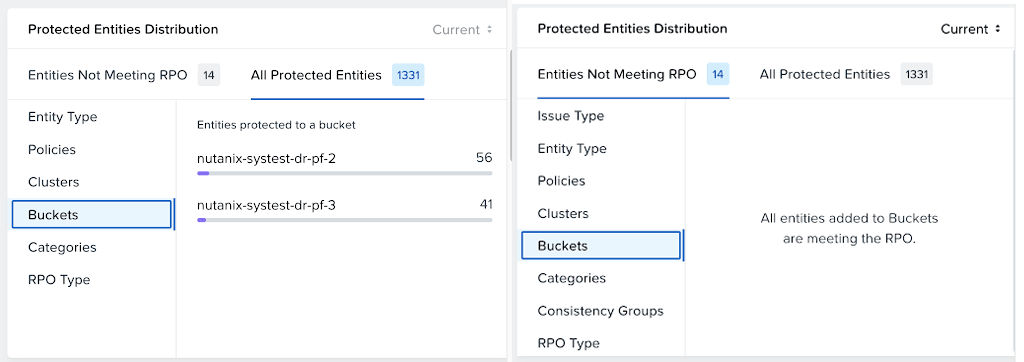Click 'Entities protected to a bucket' heading

(x=276, y=125)
